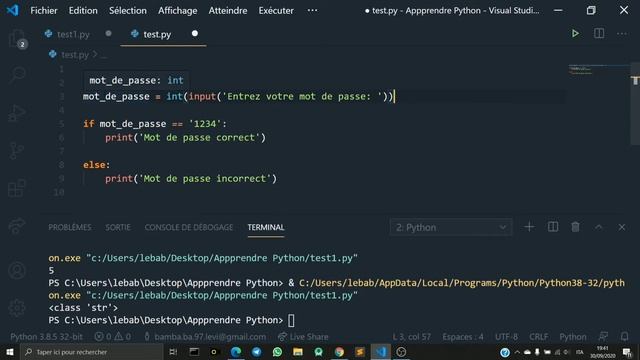Expand the overflow menu ellipsis in menu bar

[x=312, y=10]
